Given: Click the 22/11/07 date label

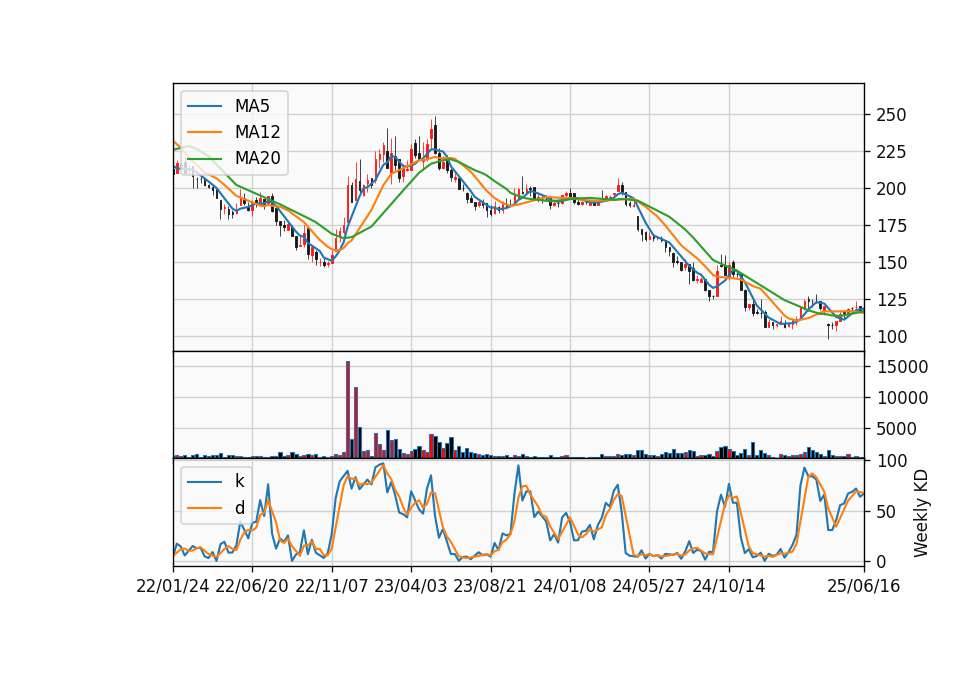Looking at the screenshot, I should (332, 586).
